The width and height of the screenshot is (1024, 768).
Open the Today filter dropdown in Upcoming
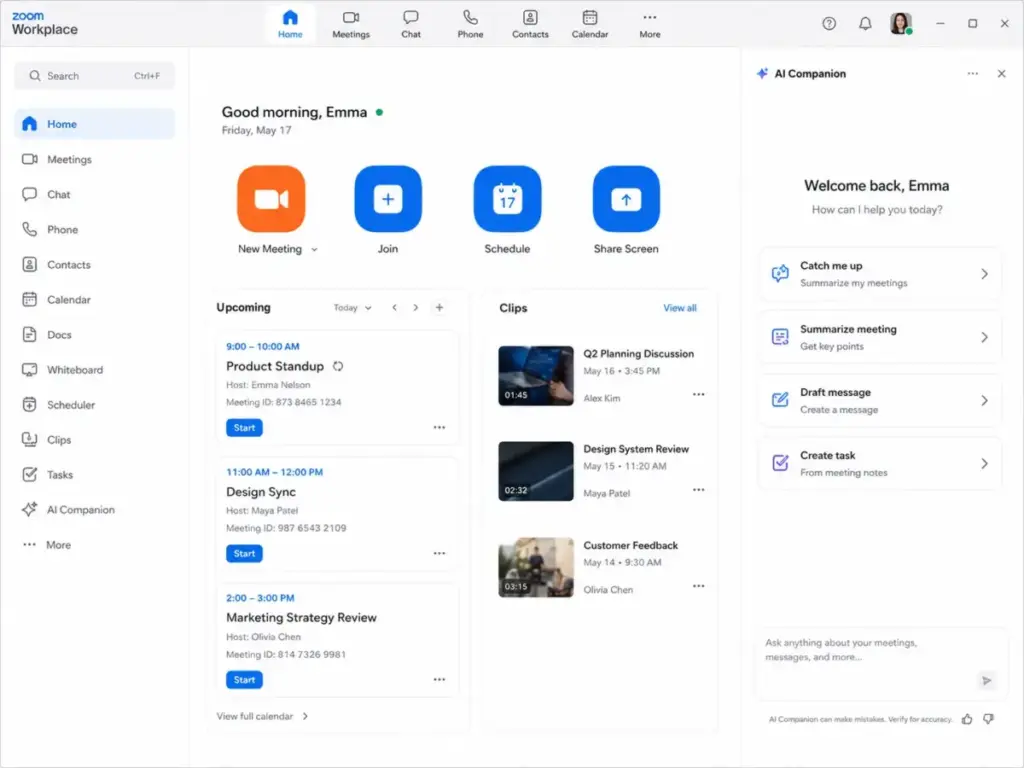[353, 308]
